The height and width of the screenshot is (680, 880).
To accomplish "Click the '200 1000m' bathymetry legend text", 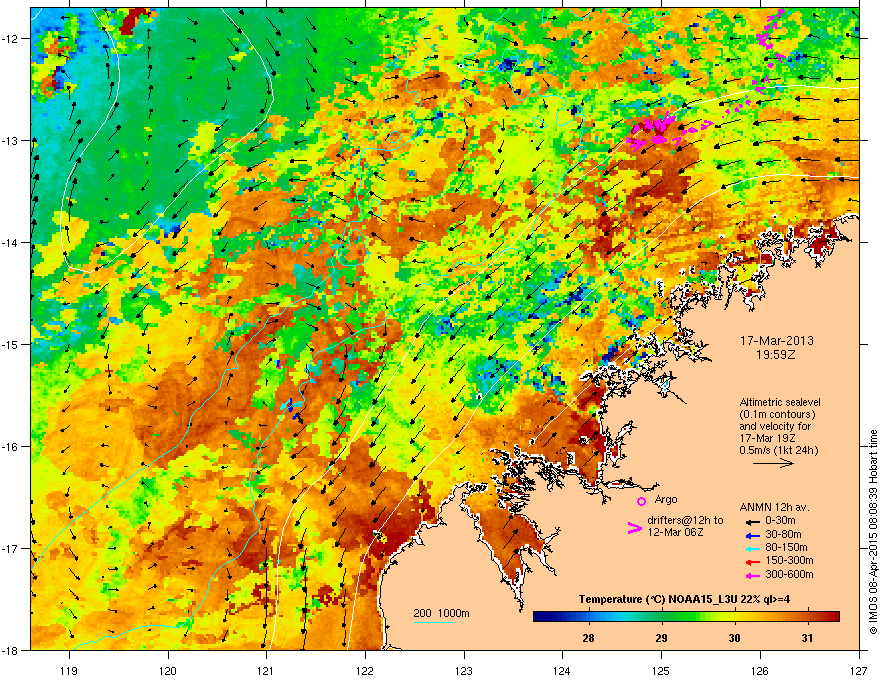I will pyautogui.click(x=442, y=613).
